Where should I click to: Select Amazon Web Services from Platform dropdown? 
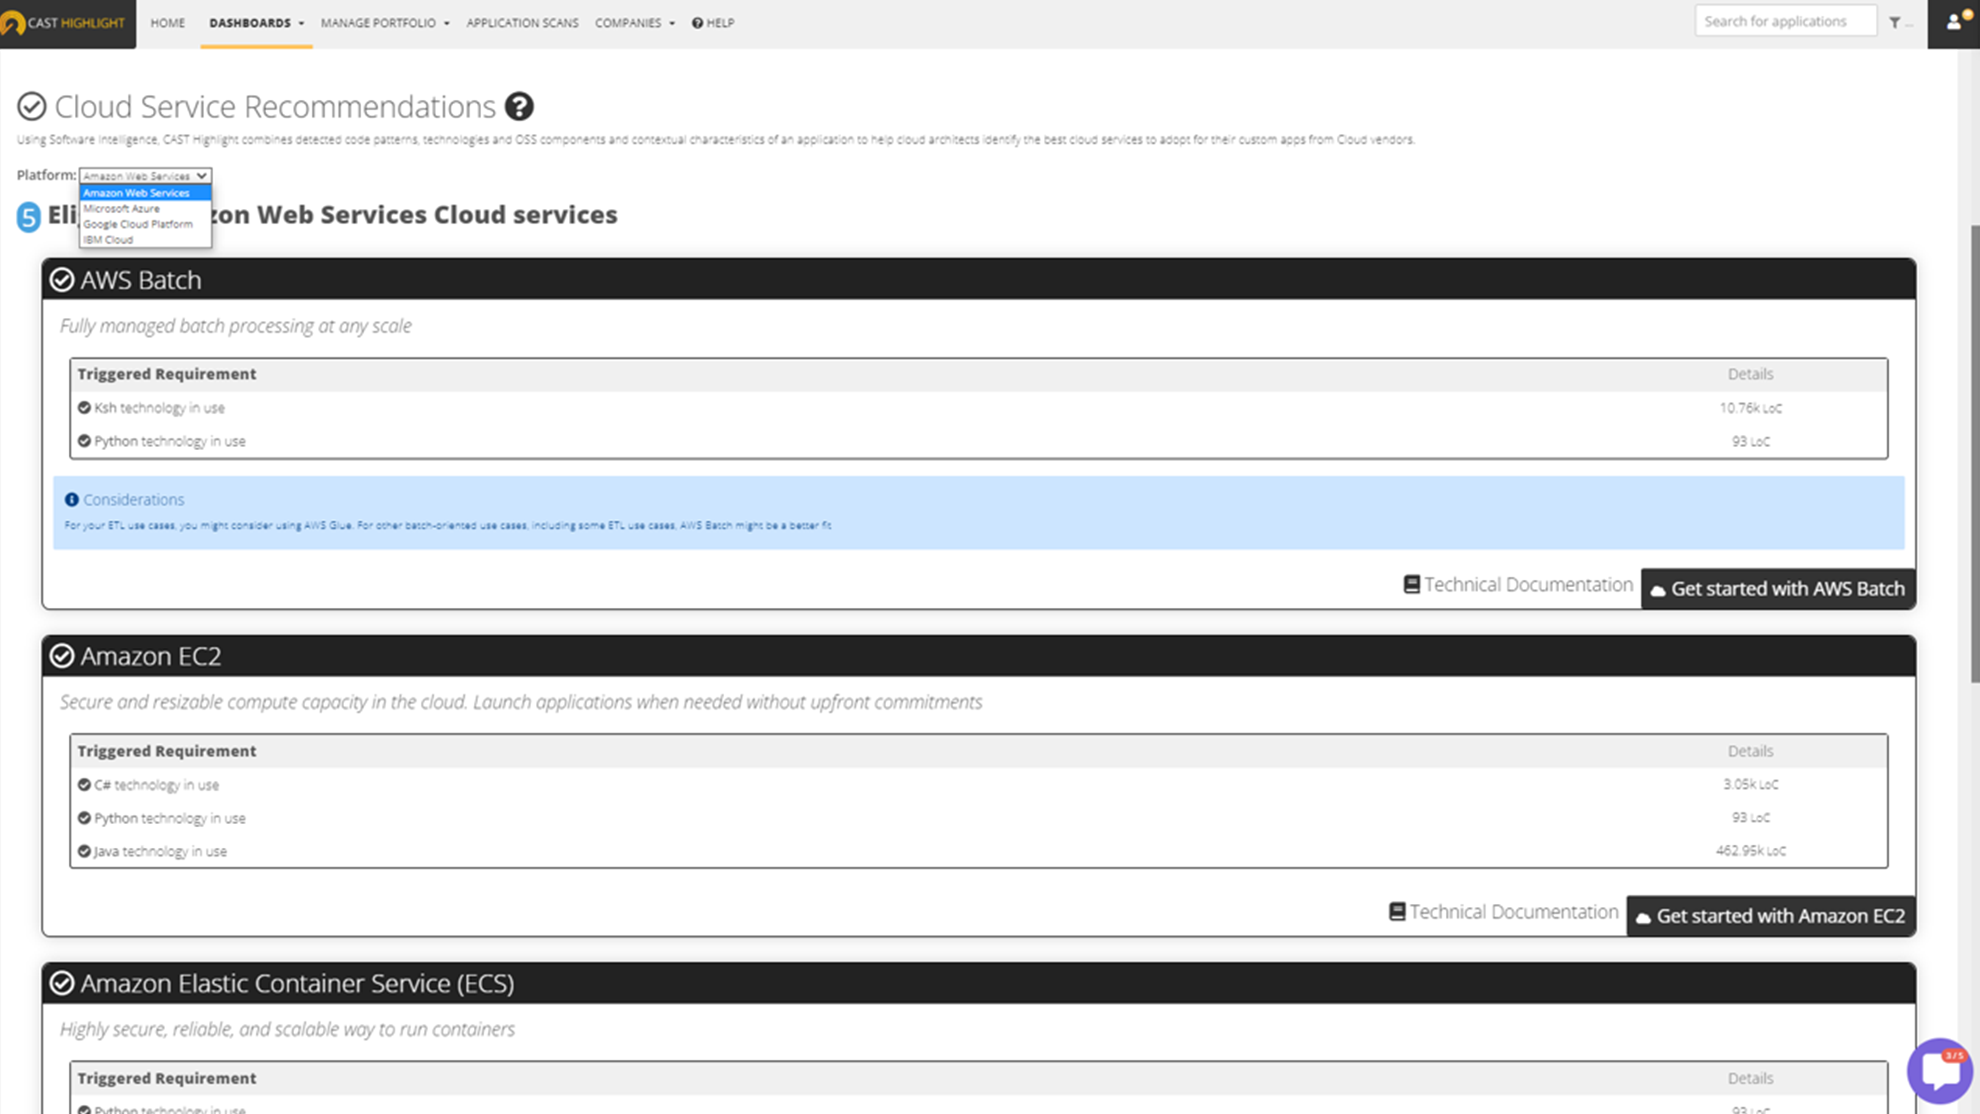coord(136,192)
